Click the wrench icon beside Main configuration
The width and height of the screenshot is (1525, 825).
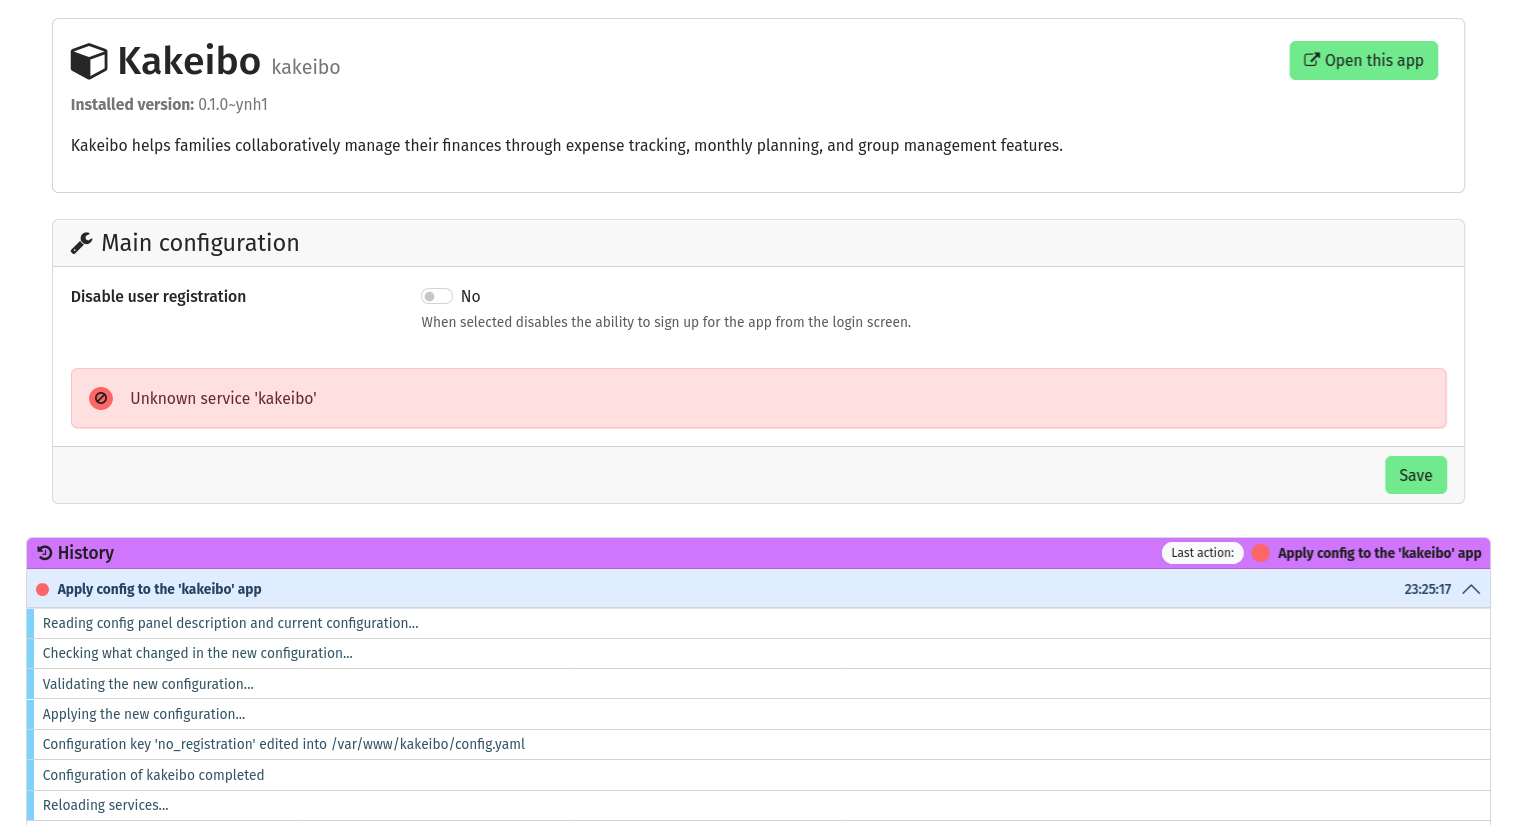click(82, 243)
